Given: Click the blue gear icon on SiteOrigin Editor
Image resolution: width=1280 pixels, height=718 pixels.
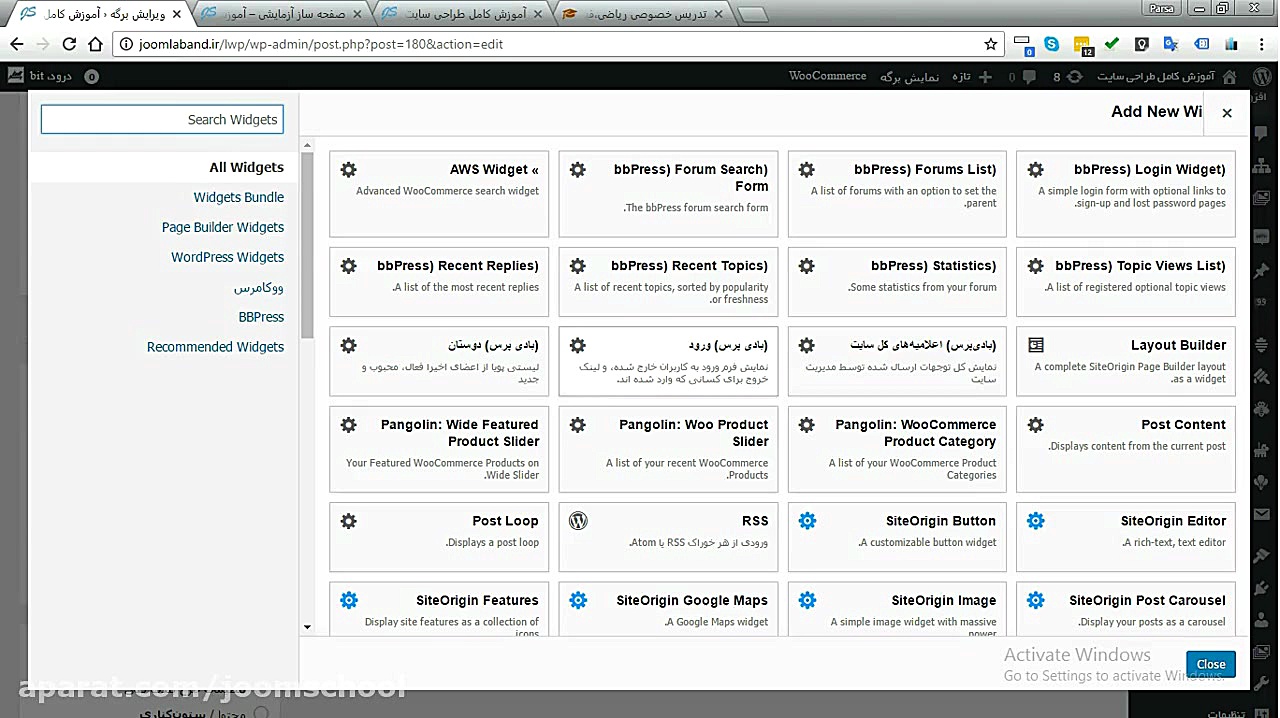Looking at the screenshot, I should (x=1036, y=521).
